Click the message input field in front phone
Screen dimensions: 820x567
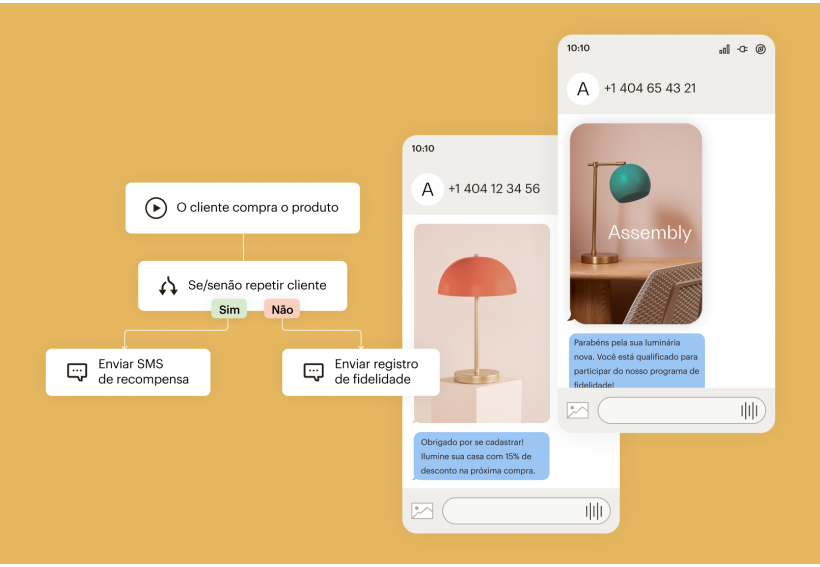click(682, 411)
